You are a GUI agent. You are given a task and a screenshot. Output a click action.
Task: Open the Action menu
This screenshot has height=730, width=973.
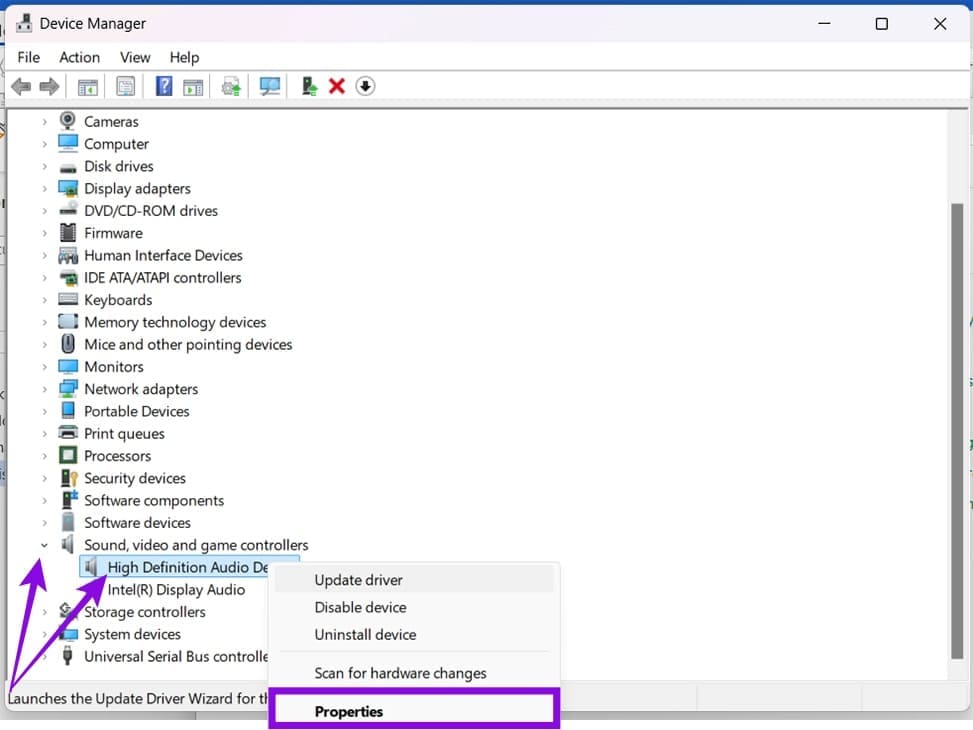pyautogui.click(x=79, y=57)
